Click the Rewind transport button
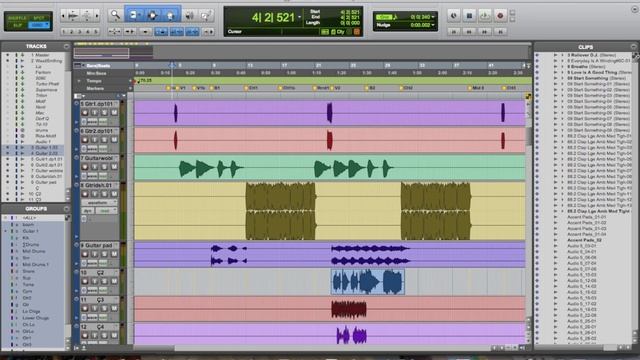640x360 pixels. 469,31
